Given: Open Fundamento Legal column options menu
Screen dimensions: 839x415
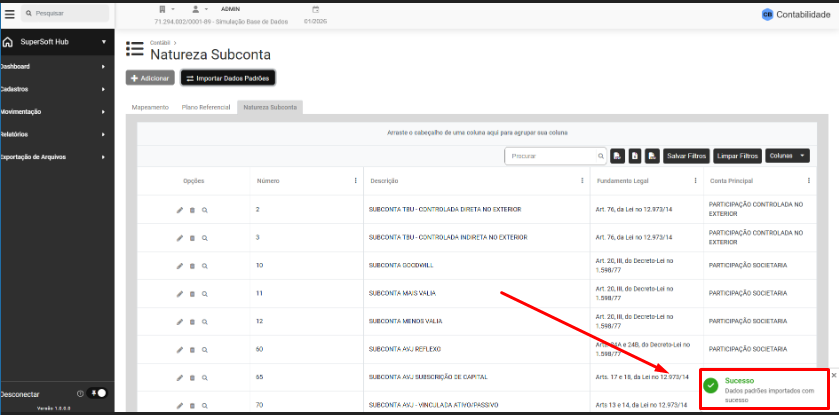Looking at the screenshot, I should coord(695,181).
